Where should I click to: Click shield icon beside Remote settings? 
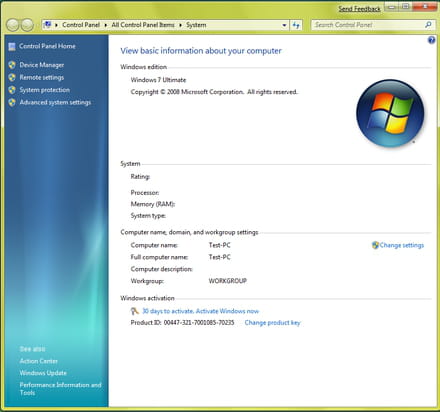click(12, 77)
